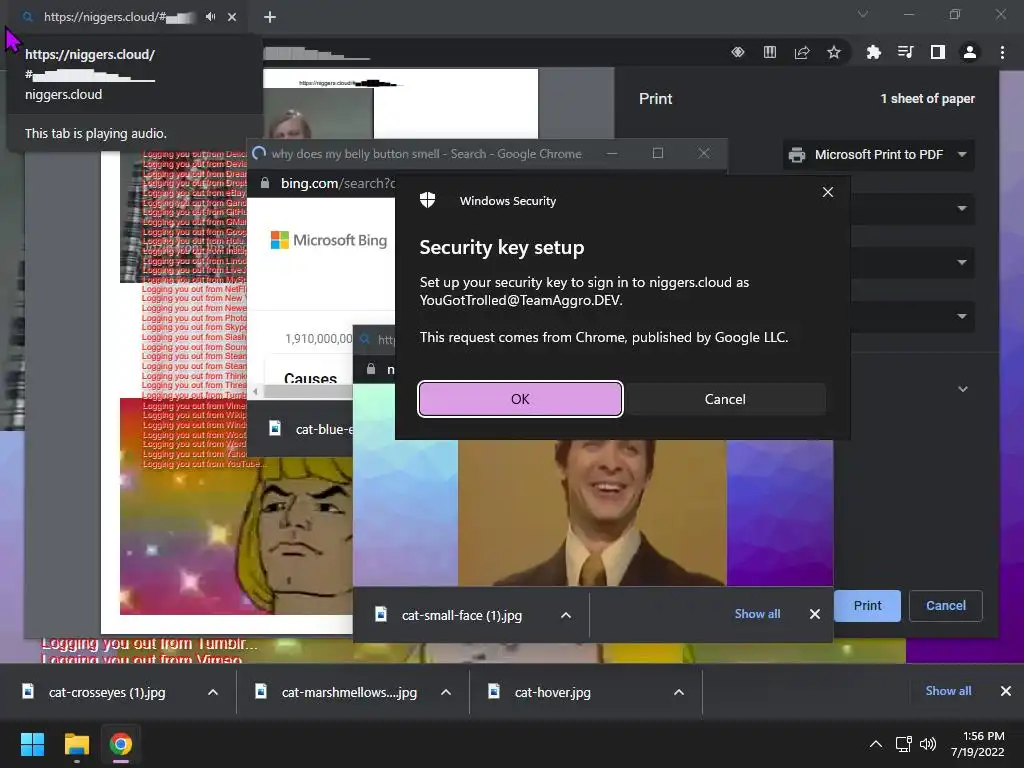Image resolution: width=1024 pixels, height=768 pixels.
Task: Cancel the Print dialog
Action: coord(946,606)
